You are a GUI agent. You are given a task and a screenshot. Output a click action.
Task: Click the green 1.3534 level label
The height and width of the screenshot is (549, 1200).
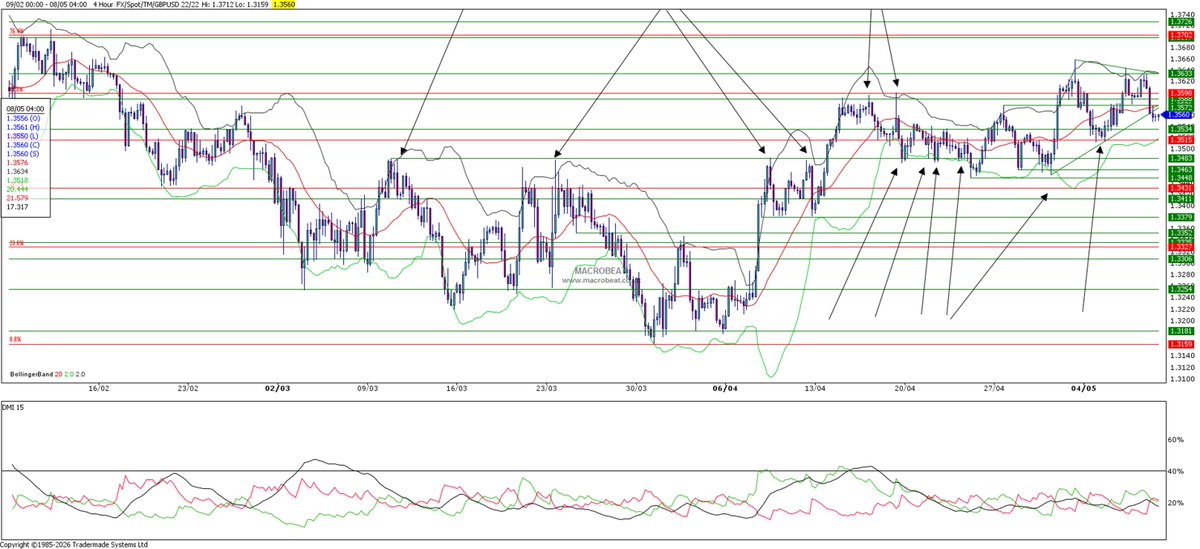(1181, 129)
